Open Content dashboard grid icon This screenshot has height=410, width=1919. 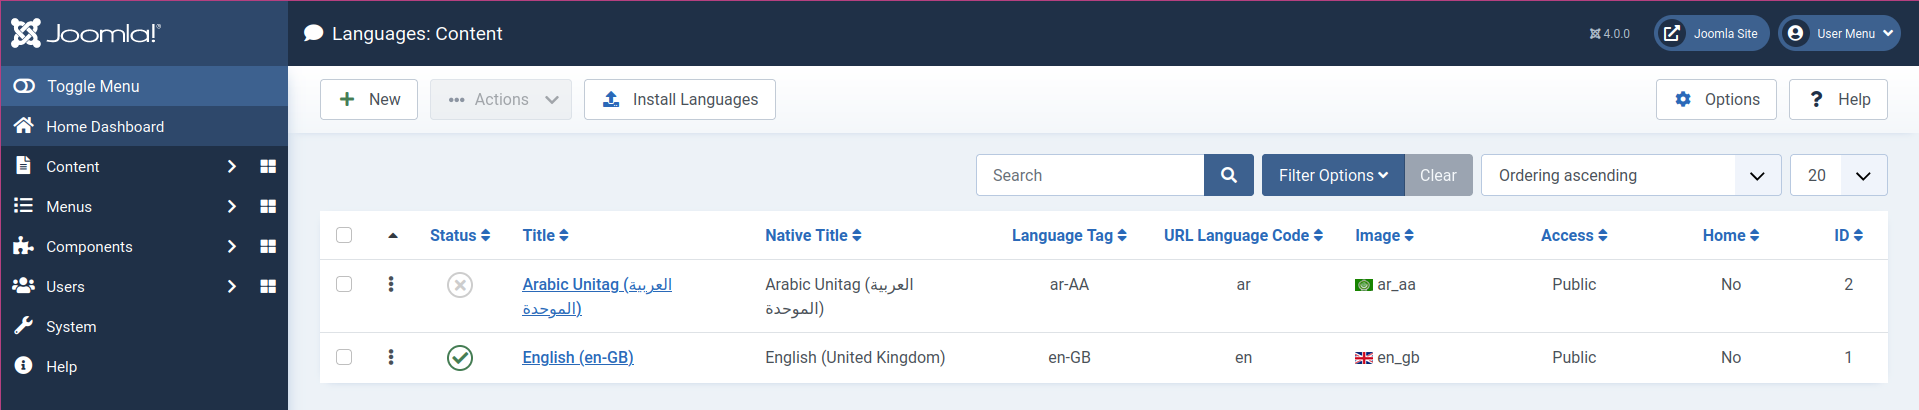(268, 166)
